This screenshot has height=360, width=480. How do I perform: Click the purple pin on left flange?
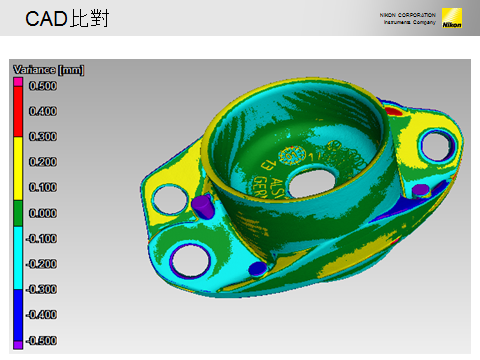tap(201, 207)
